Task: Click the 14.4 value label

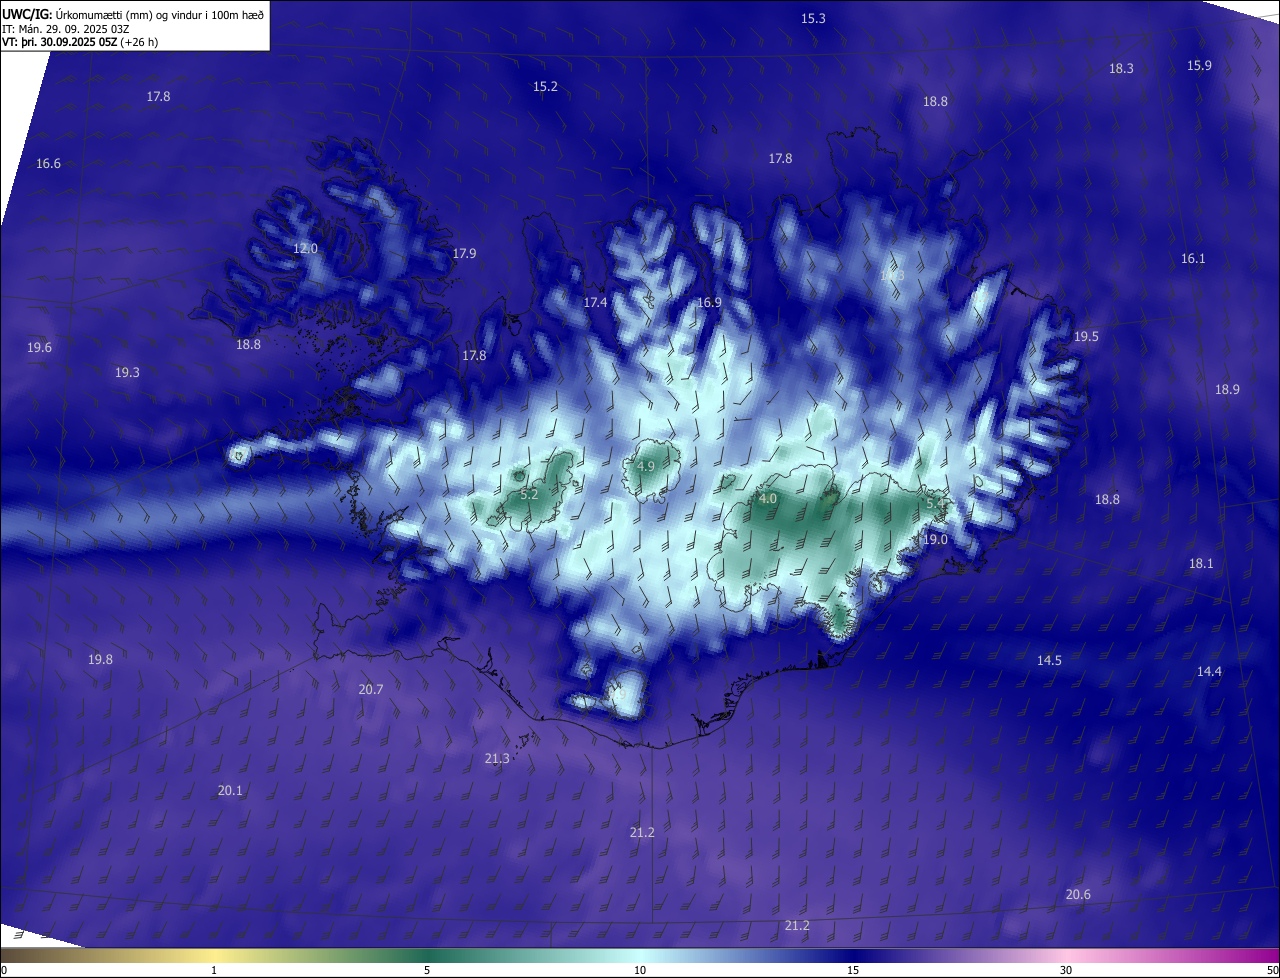Action: (x=1209, y=672)
